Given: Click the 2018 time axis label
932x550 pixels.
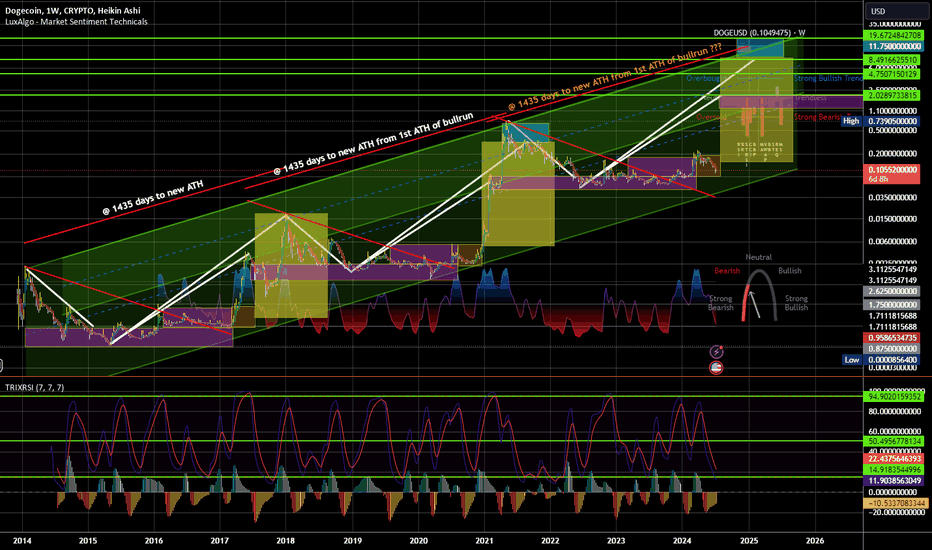Looking at the screenshot, I should [285, 540].
